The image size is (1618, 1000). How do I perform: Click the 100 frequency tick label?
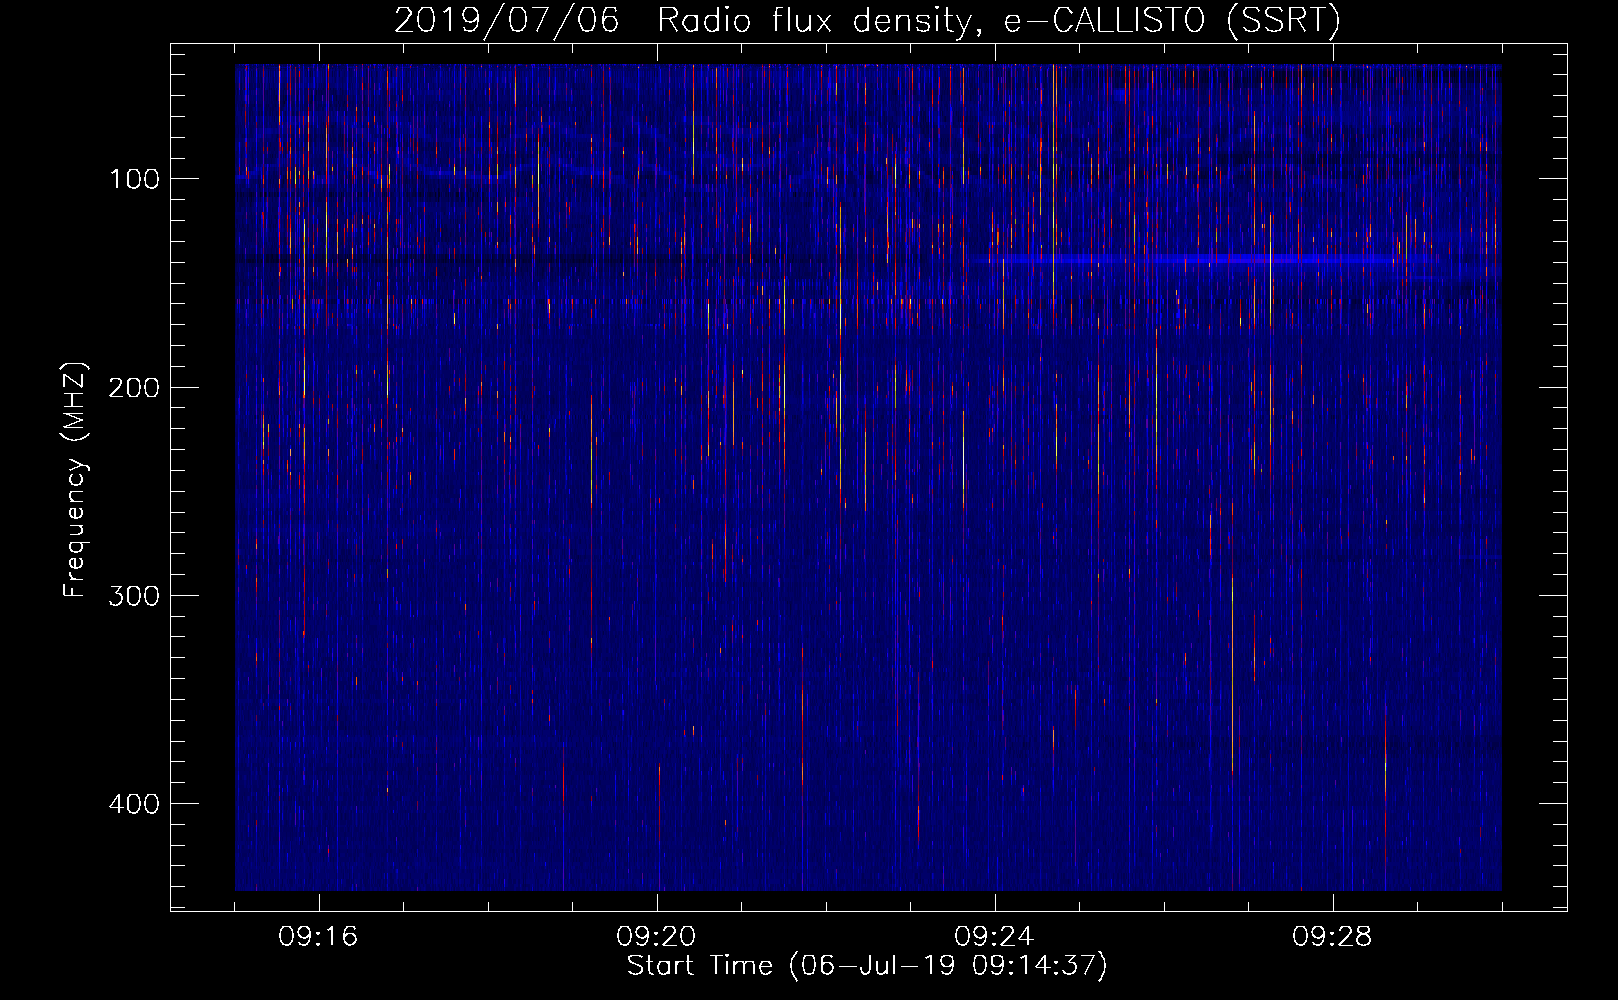[134, 179]
